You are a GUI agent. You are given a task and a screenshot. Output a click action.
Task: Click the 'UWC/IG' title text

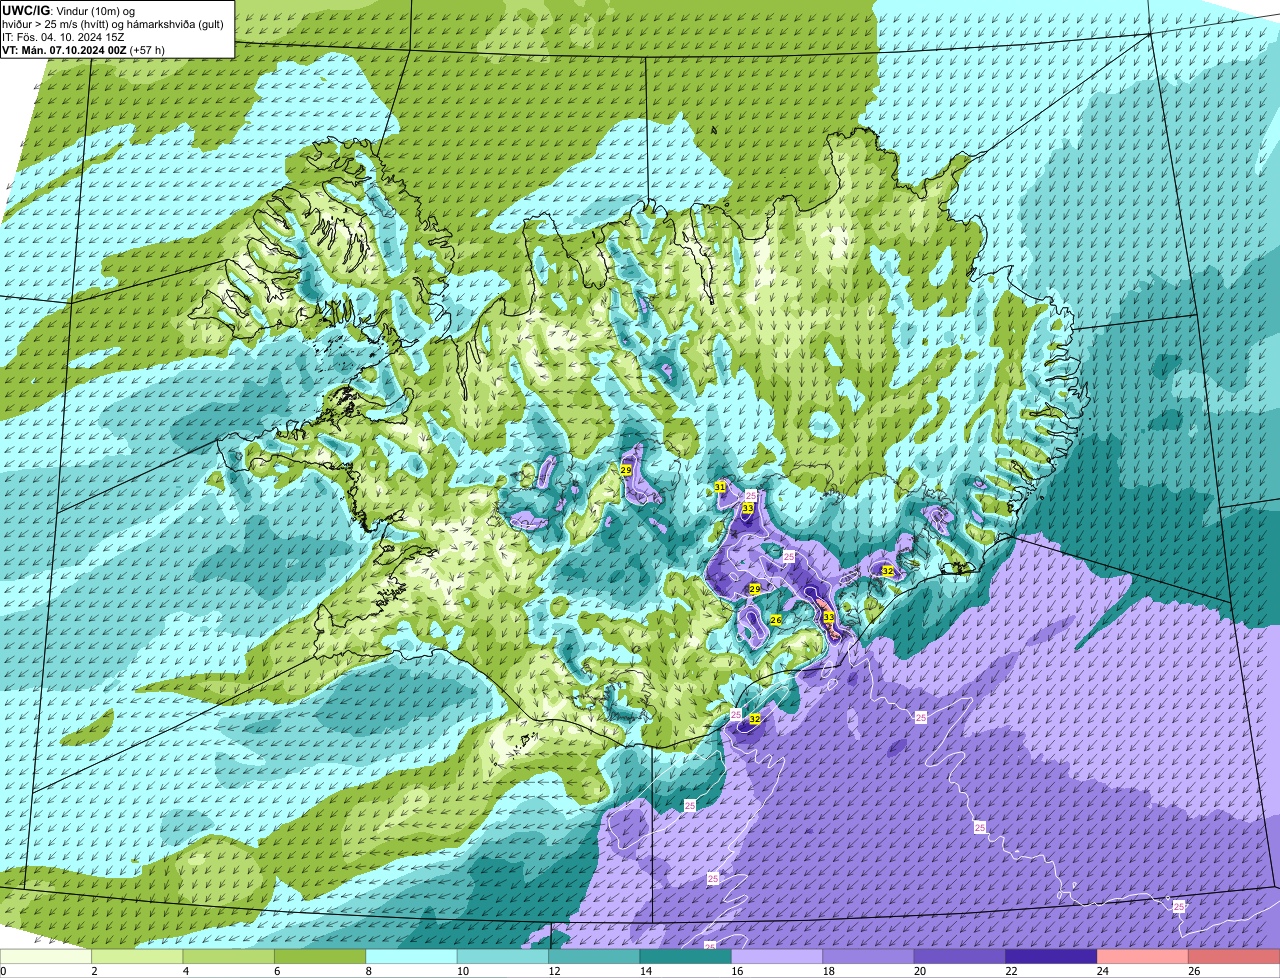[26, 10]
